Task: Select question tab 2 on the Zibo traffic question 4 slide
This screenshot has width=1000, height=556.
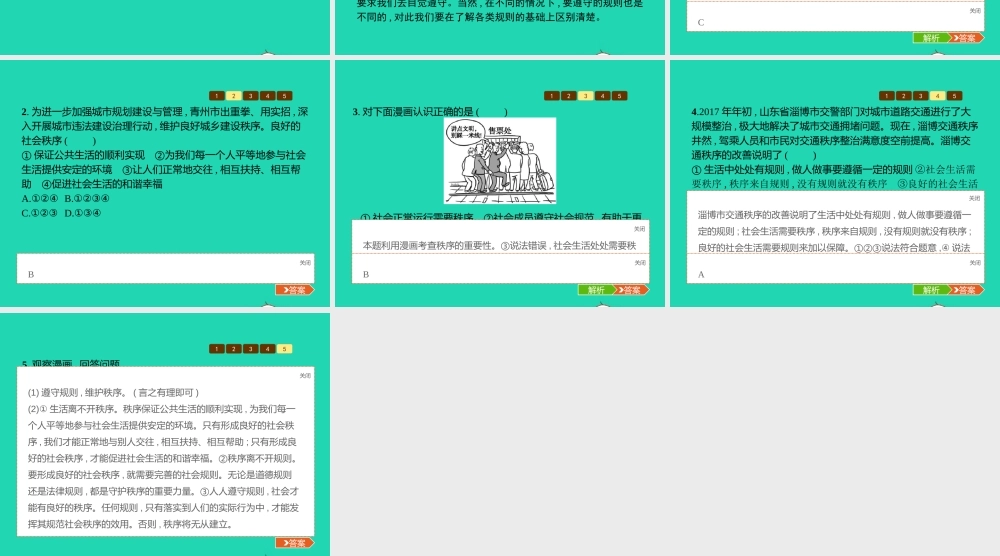Action: pyautogui.click(x=904, y=96)
